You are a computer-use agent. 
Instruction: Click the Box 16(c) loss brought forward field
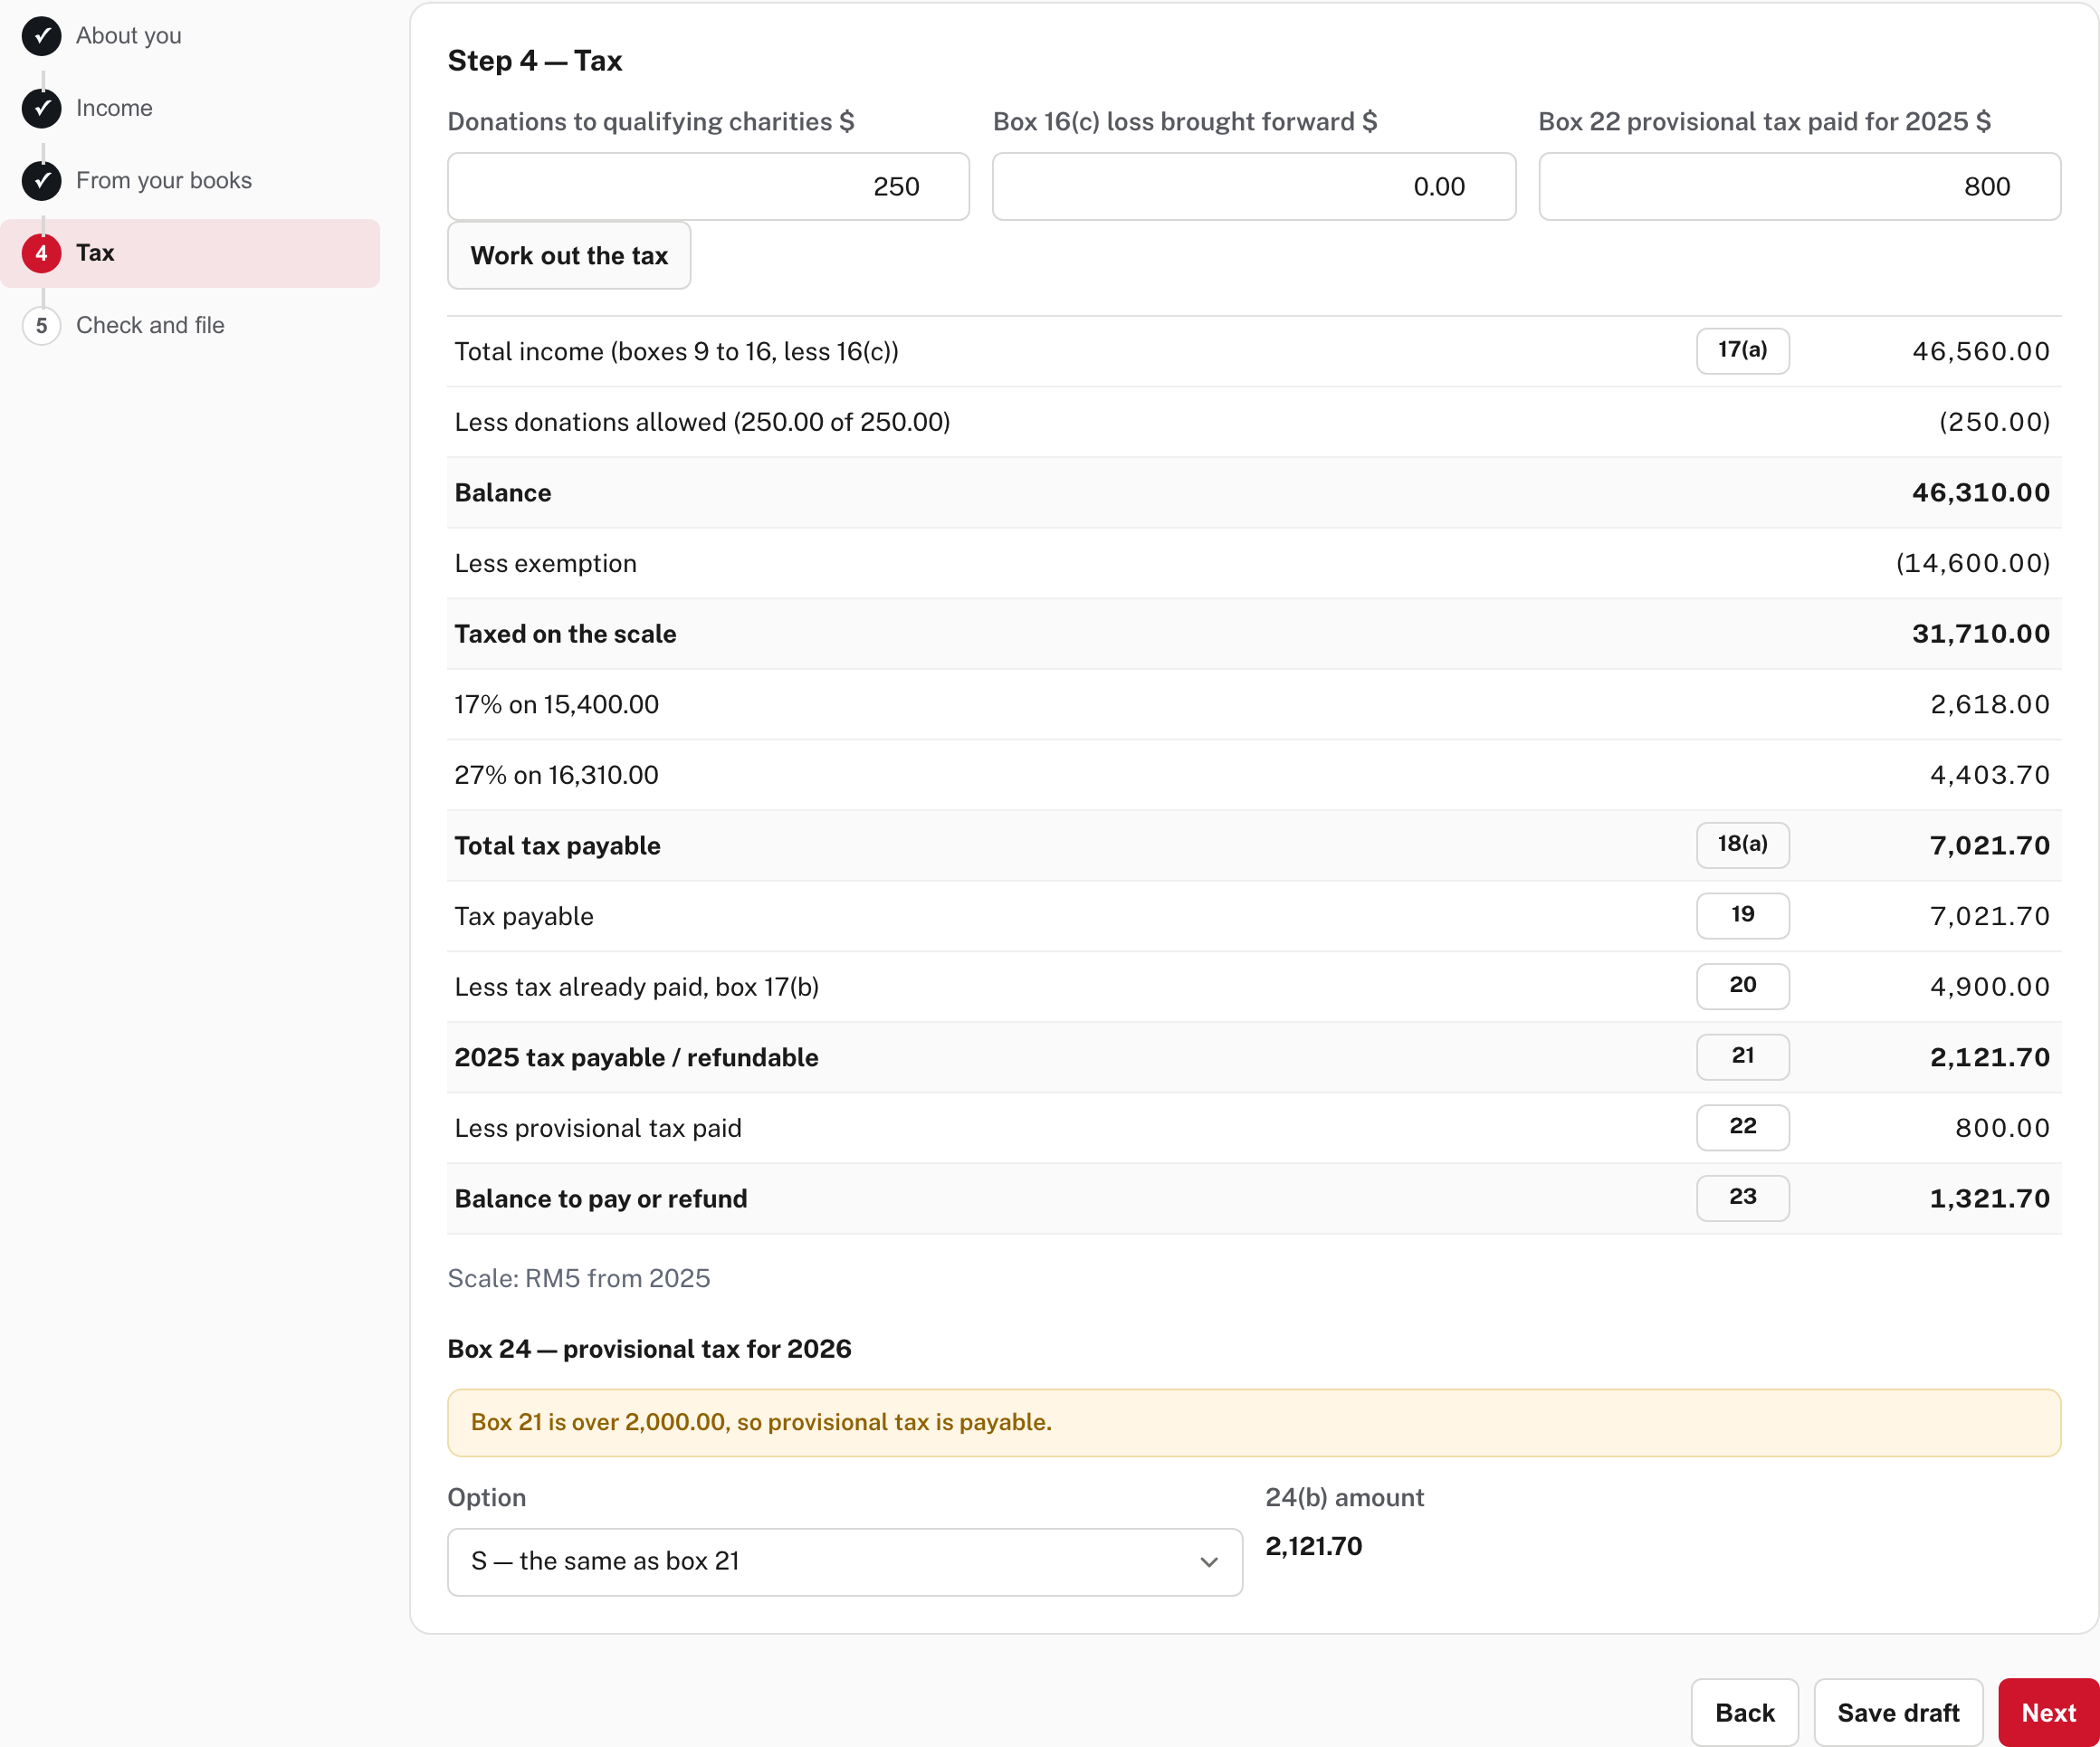(1254, 187)
